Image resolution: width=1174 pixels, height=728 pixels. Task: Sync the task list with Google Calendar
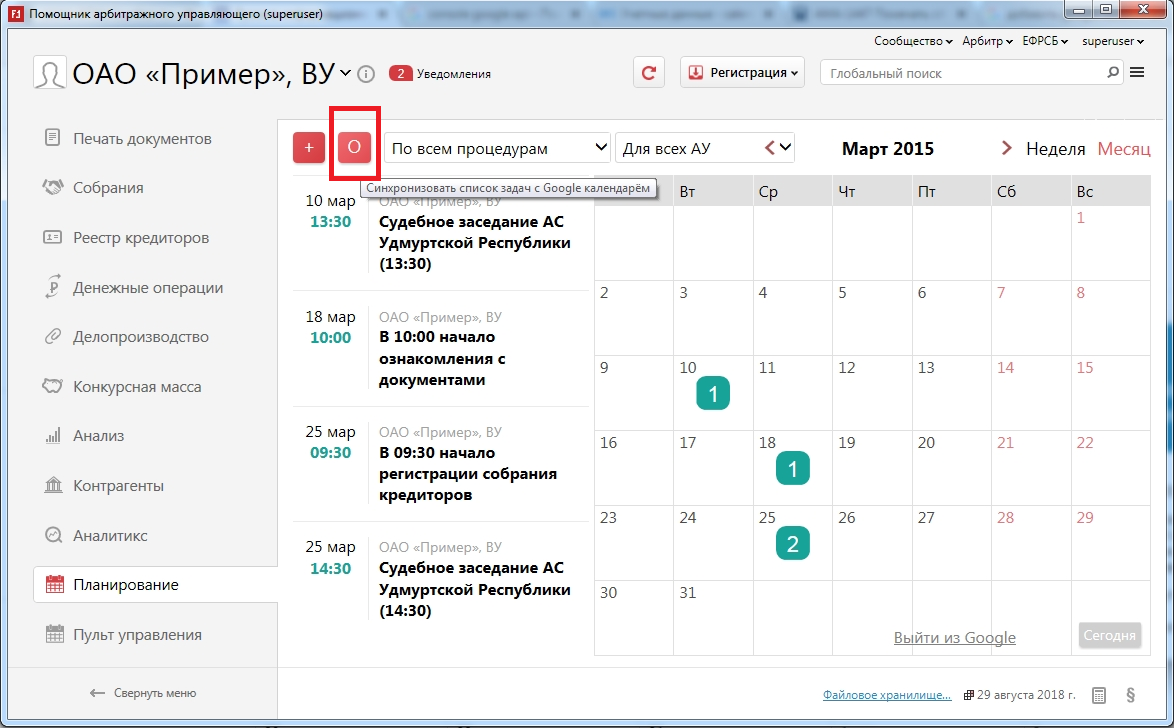pyautogui.click(x=354, y=147)
